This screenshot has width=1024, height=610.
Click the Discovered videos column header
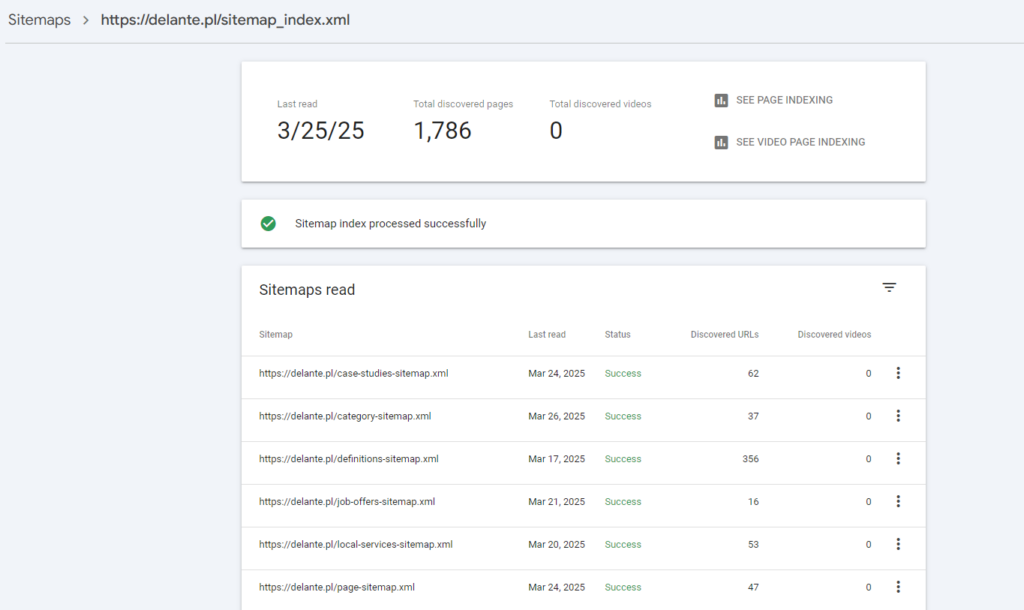834,335
